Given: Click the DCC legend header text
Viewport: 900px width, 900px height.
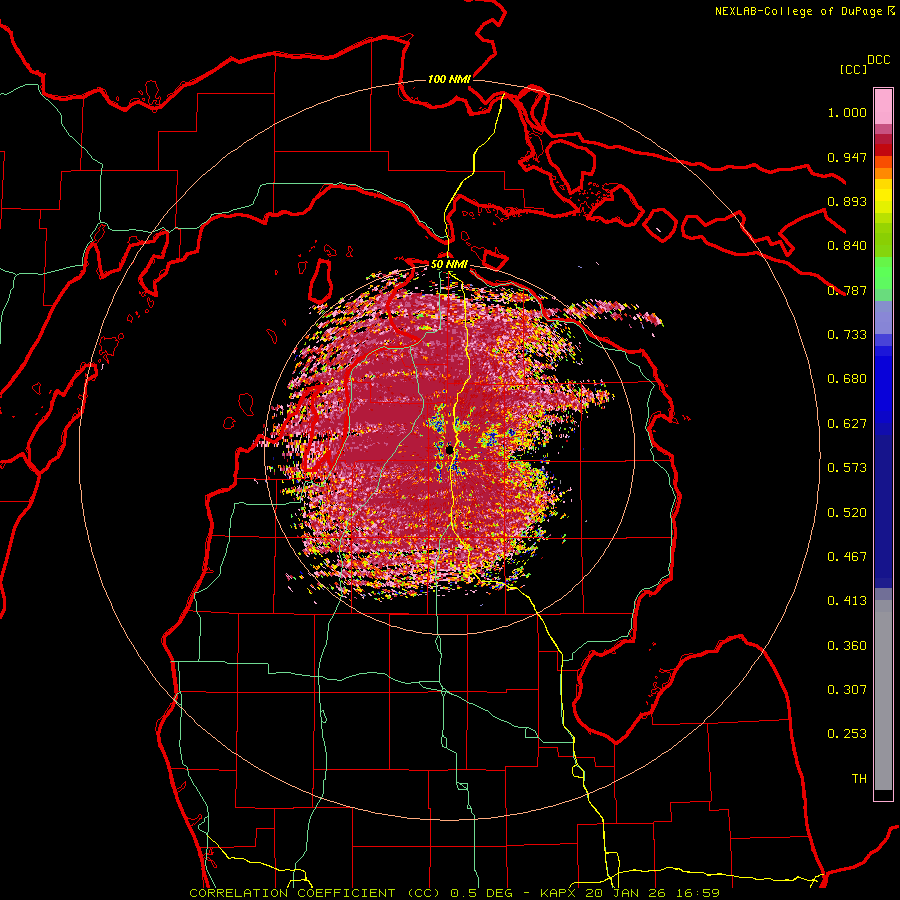Looking at the screenshot, I should coord(878,60).
